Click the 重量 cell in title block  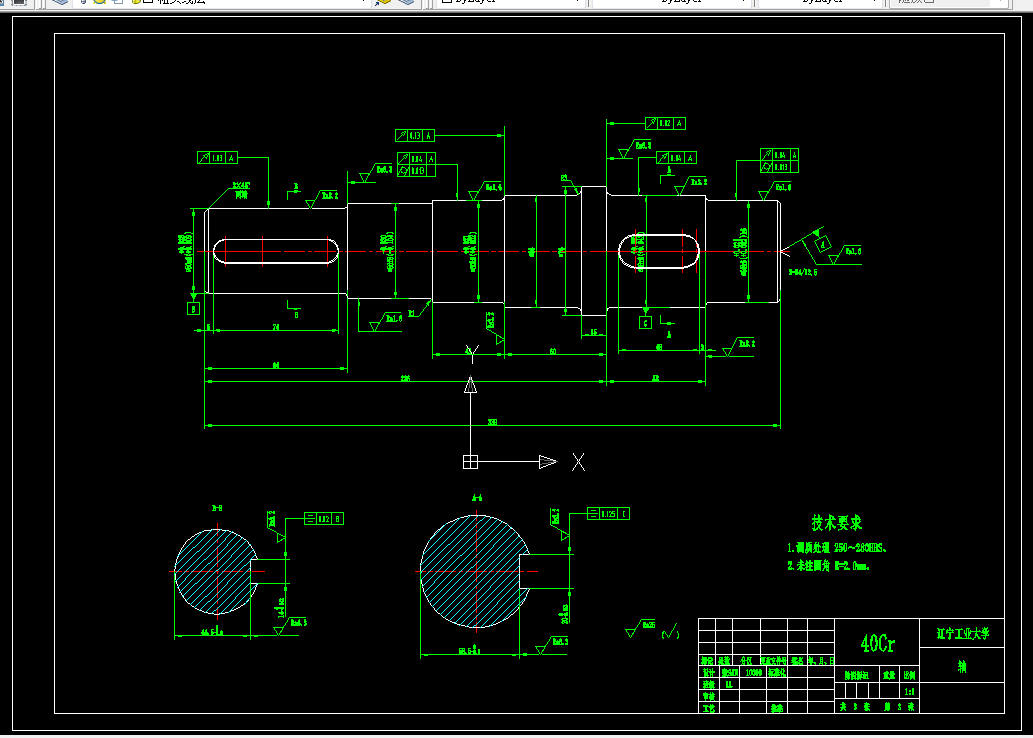[x=889, y=675]
